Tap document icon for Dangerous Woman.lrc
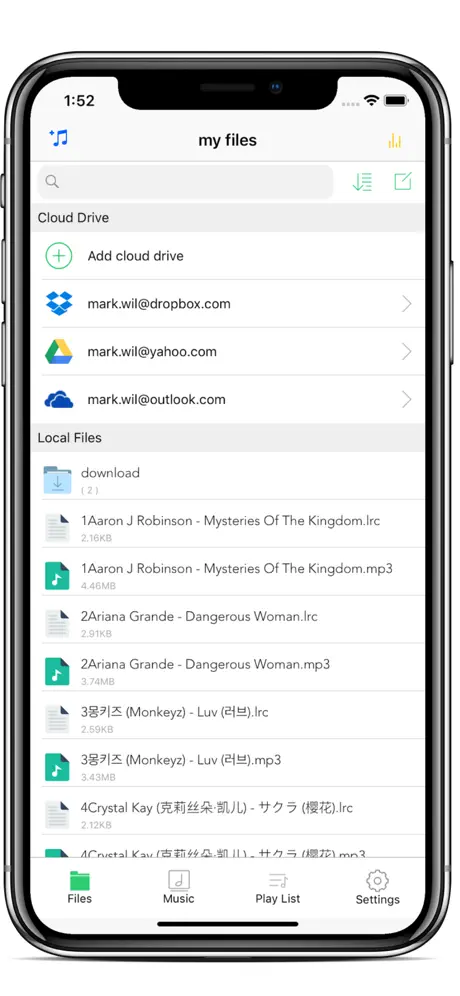 57,623
